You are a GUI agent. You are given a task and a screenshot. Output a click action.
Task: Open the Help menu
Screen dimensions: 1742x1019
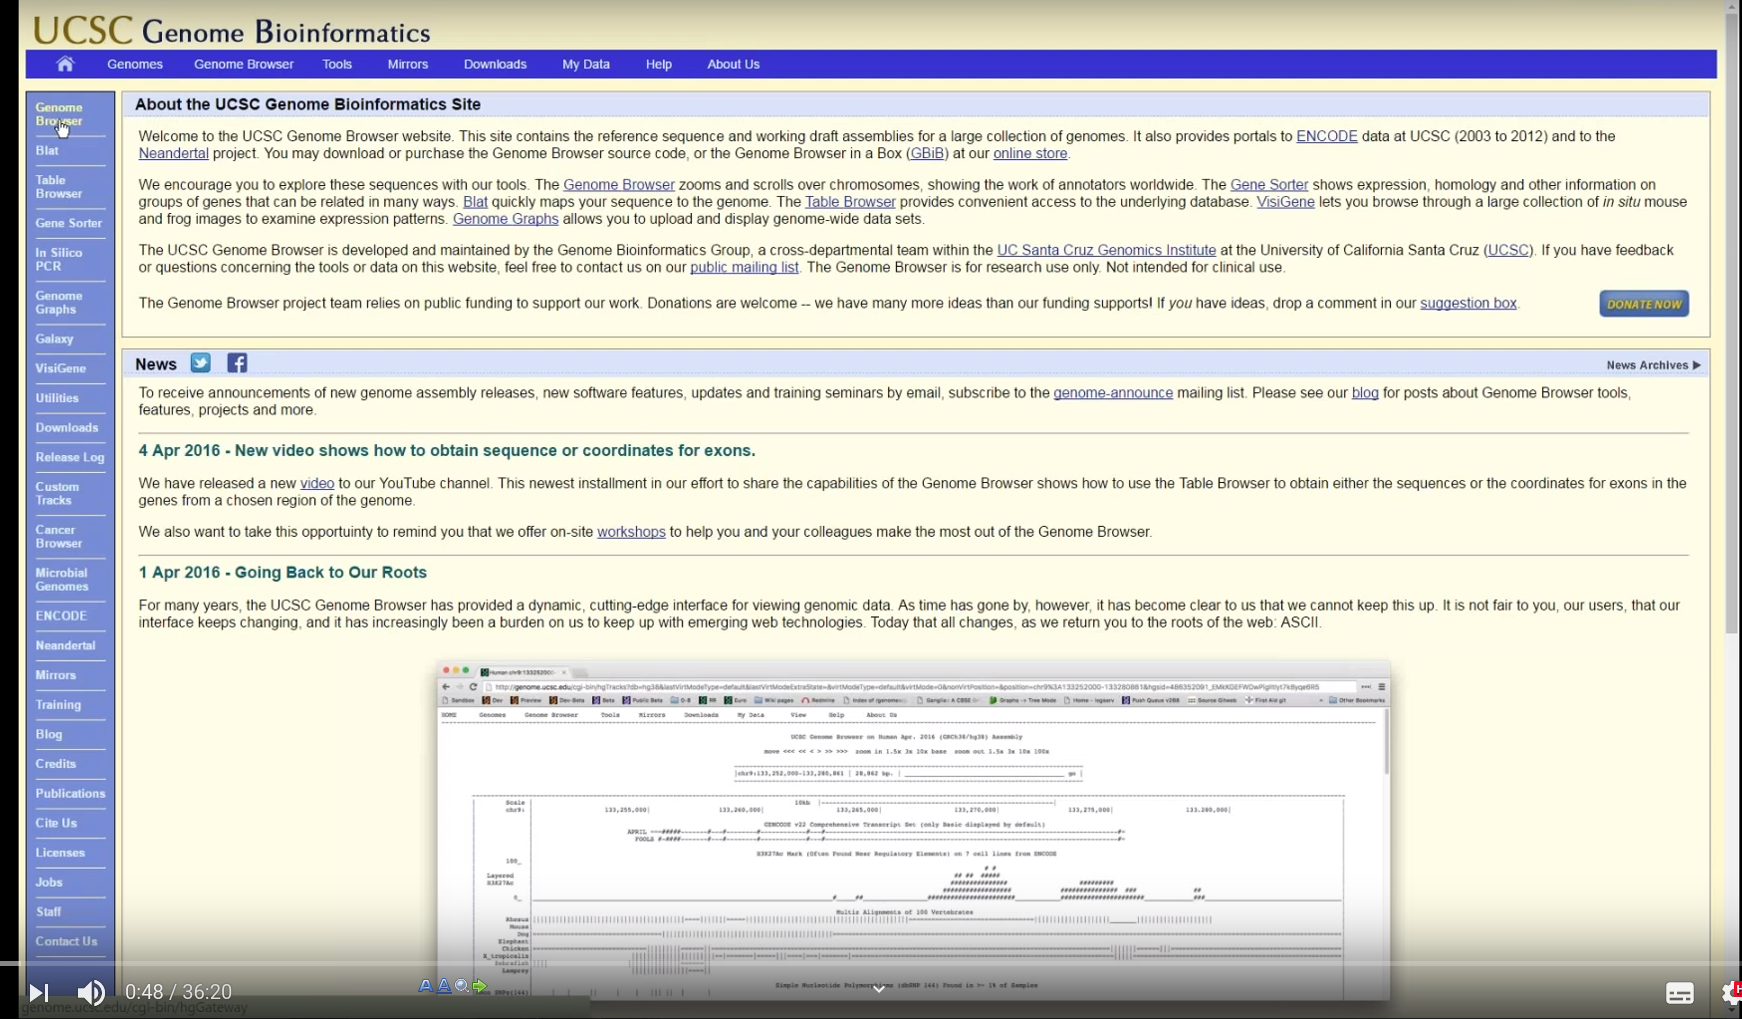click(659, 64)
